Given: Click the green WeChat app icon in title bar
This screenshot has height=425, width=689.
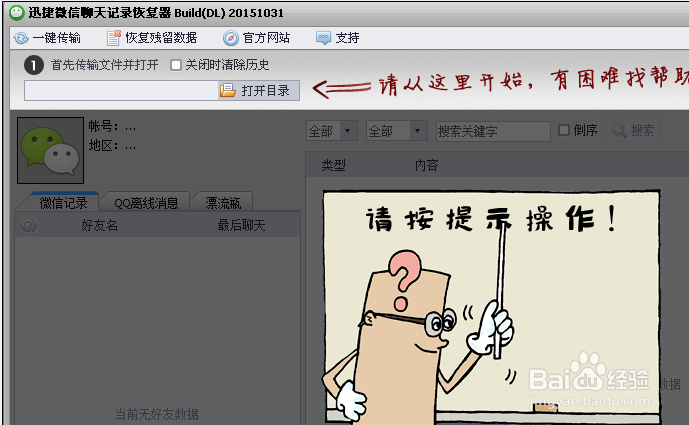Looking at the screenshot, I should (16, 13).
